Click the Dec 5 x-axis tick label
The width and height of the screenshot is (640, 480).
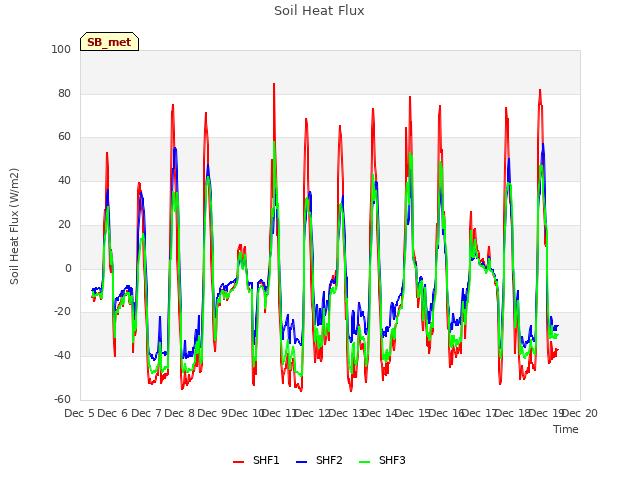point(79,413)
